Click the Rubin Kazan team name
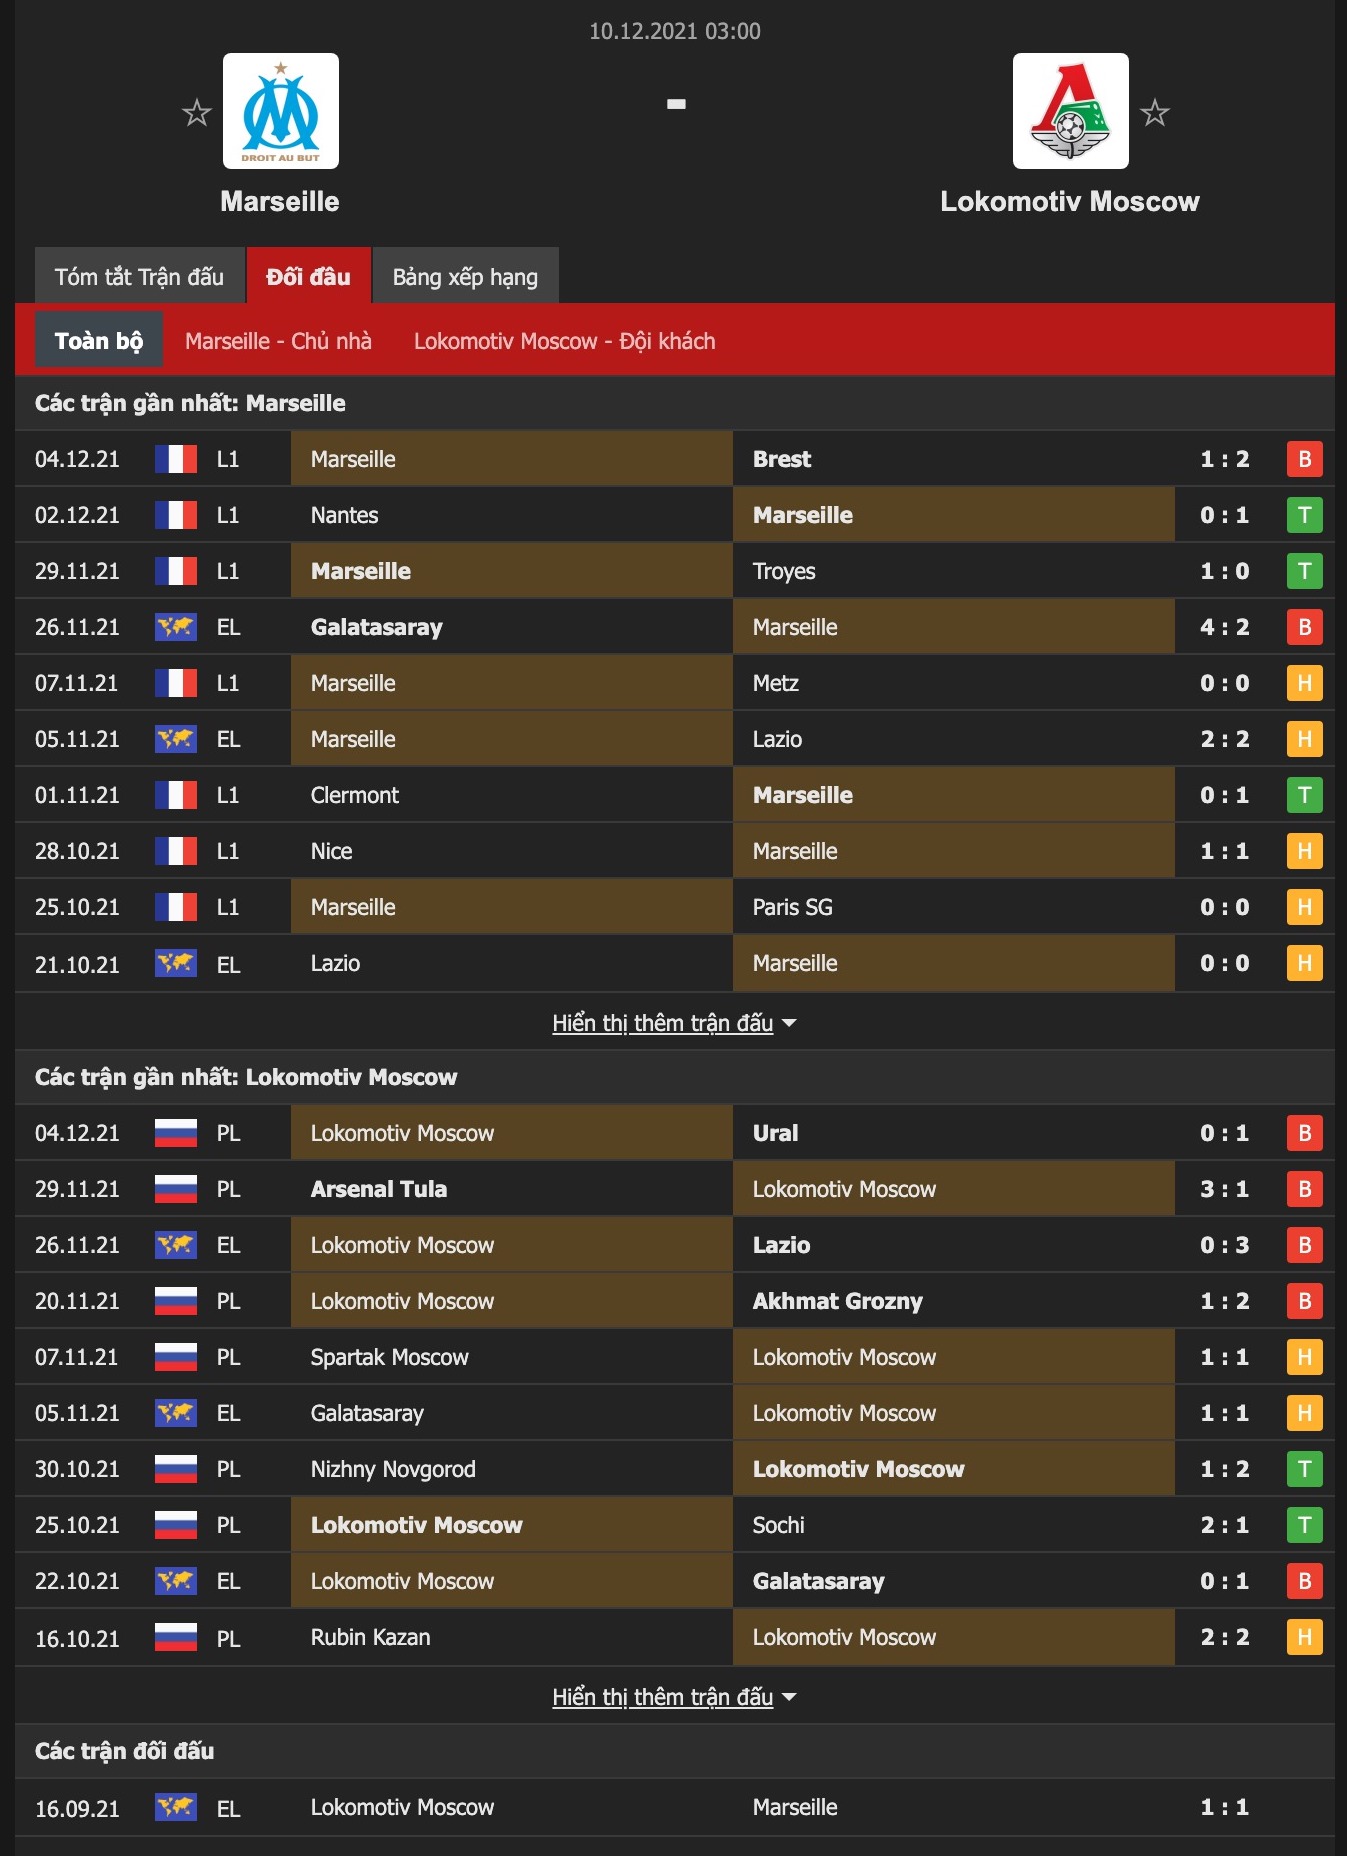The height and width of the screenshot is (1856, 1347). coord(370,1637)
